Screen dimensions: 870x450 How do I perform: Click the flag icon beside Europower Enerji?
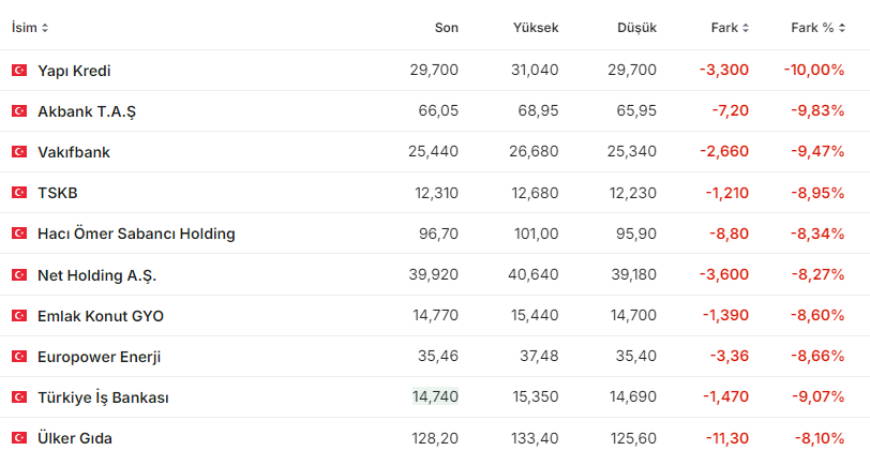coord(19,357)
